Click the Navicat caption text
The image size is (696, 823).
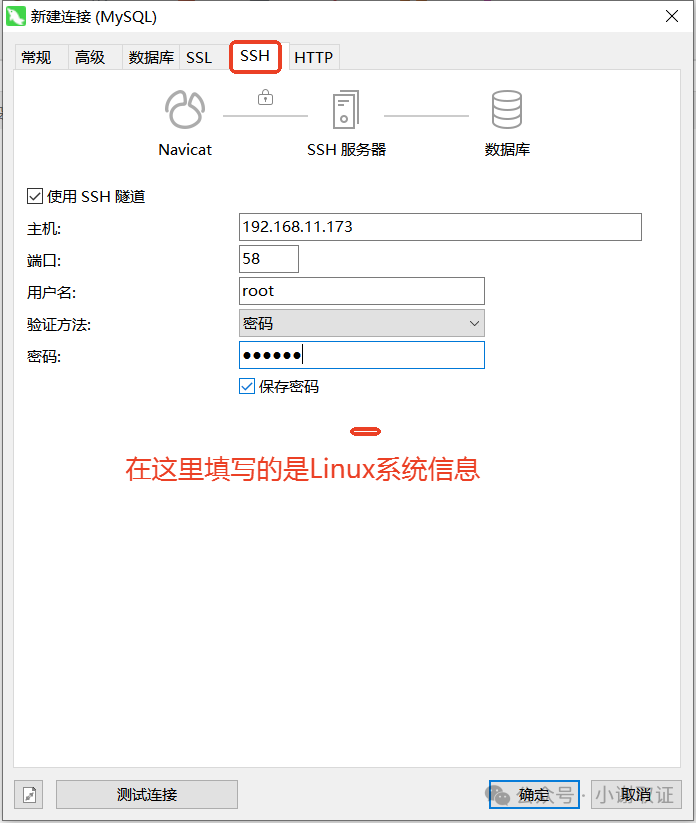[185, 150]
